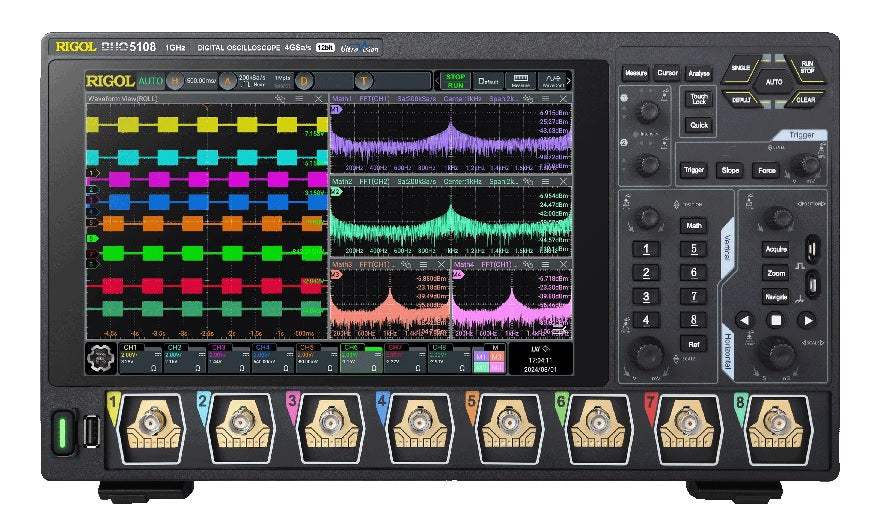Hit the Math key above channel keys
The height and width of the screenshot is (514, 891).
point(693,225)
